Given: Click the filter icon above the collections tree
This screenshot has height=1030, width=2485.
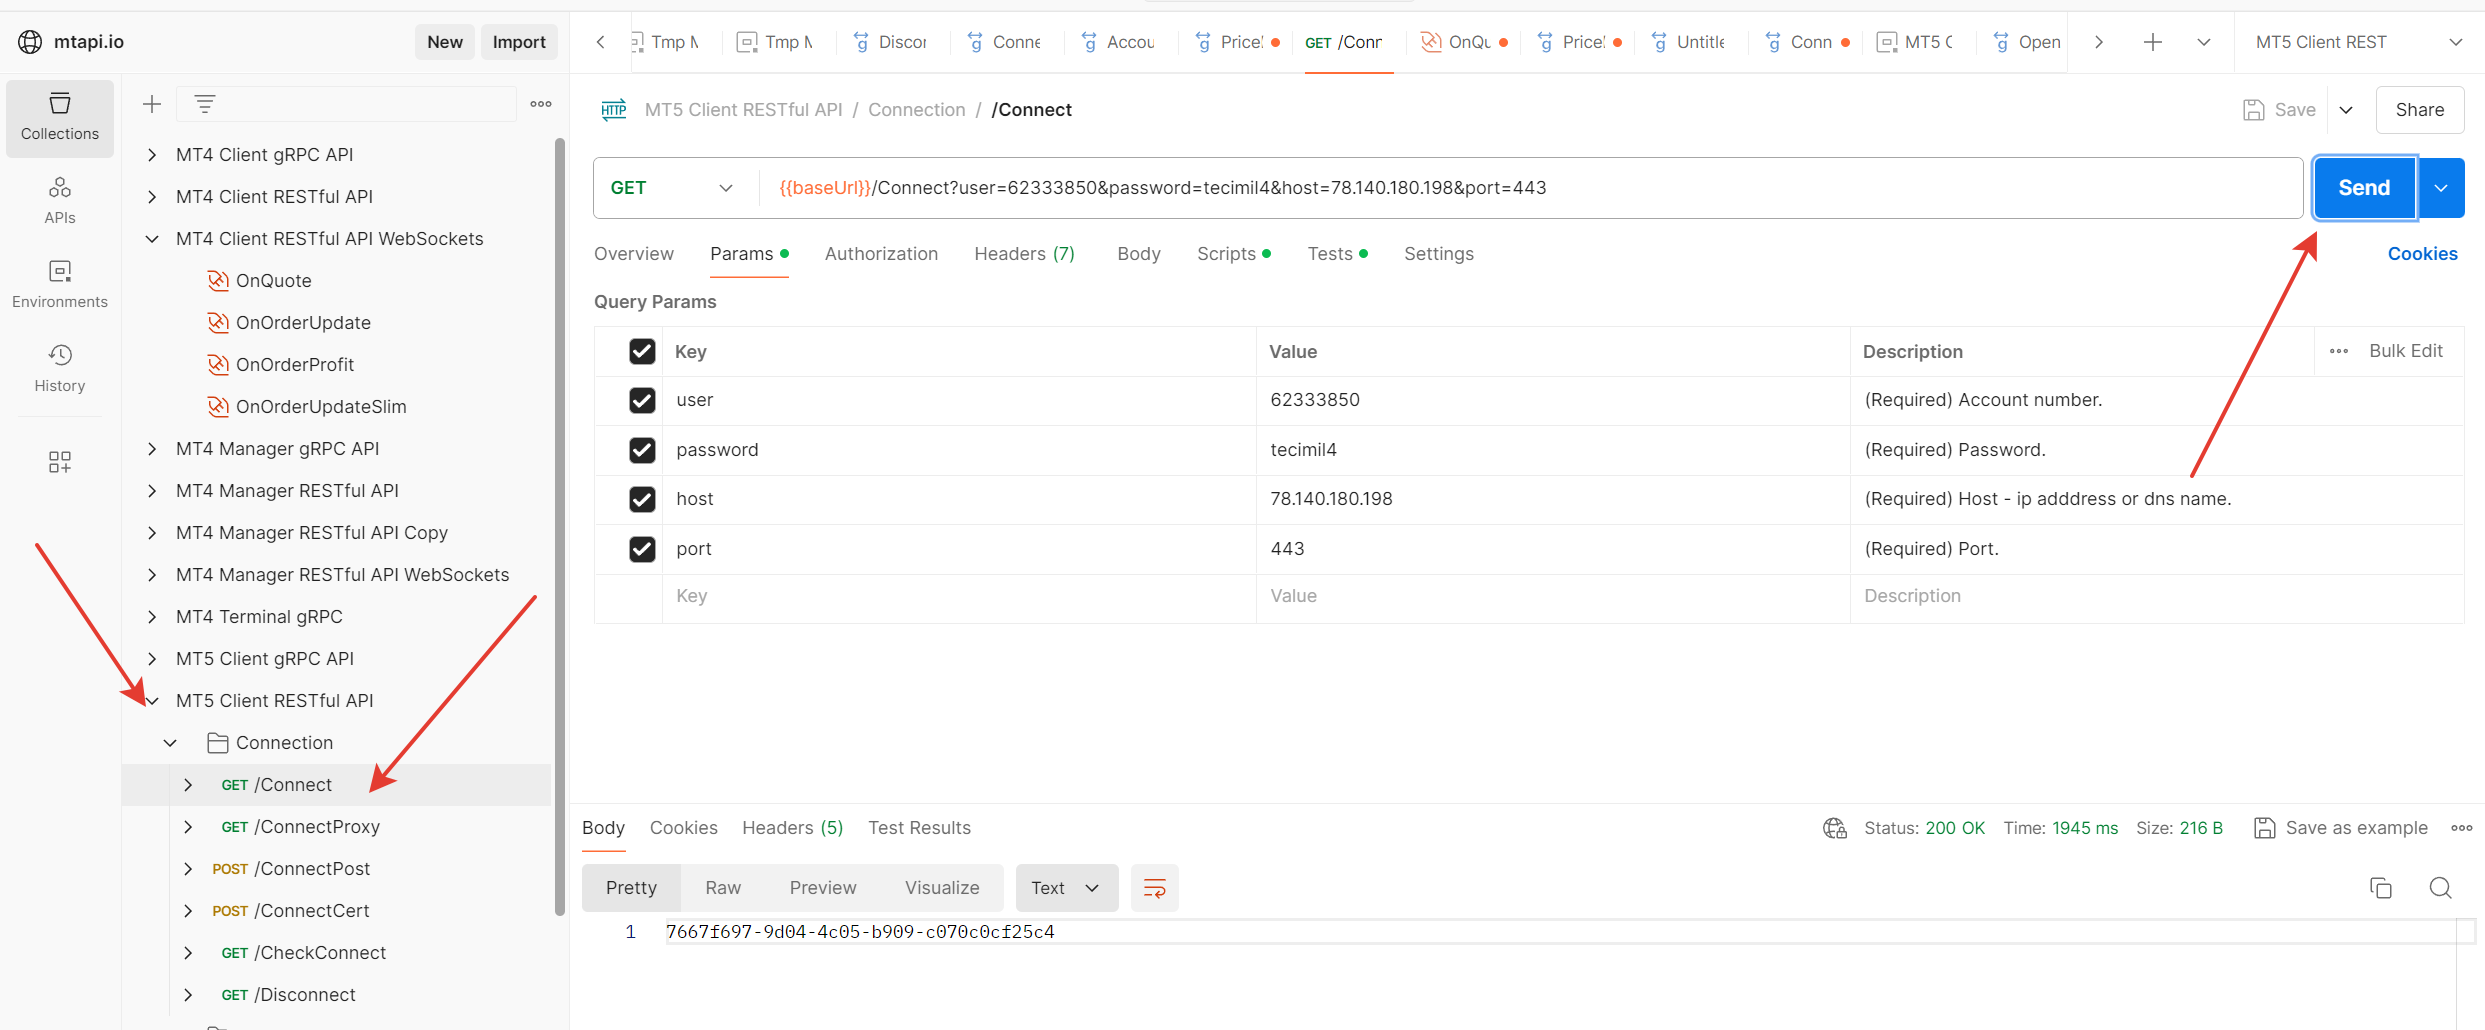Looking at the screenshot, I should click(205, 103).
